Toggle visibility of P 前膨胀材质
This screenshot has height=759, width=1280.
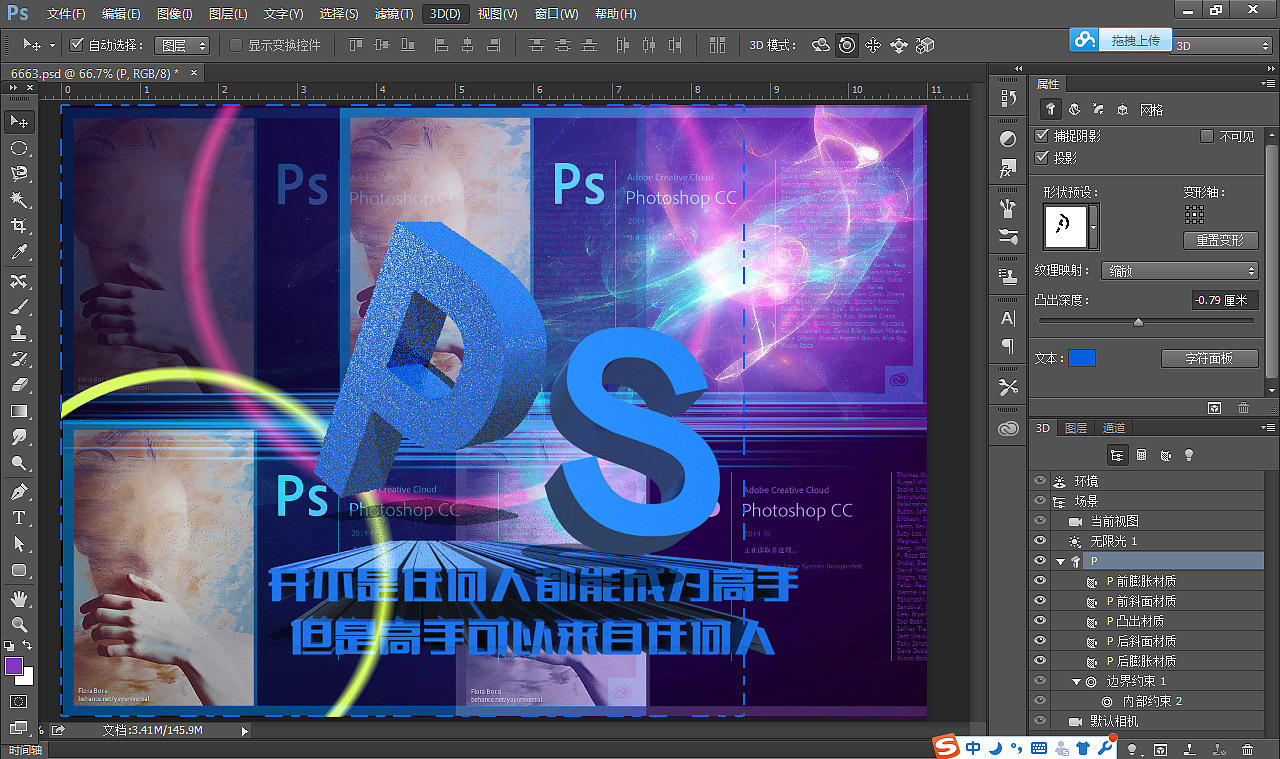1040,581
